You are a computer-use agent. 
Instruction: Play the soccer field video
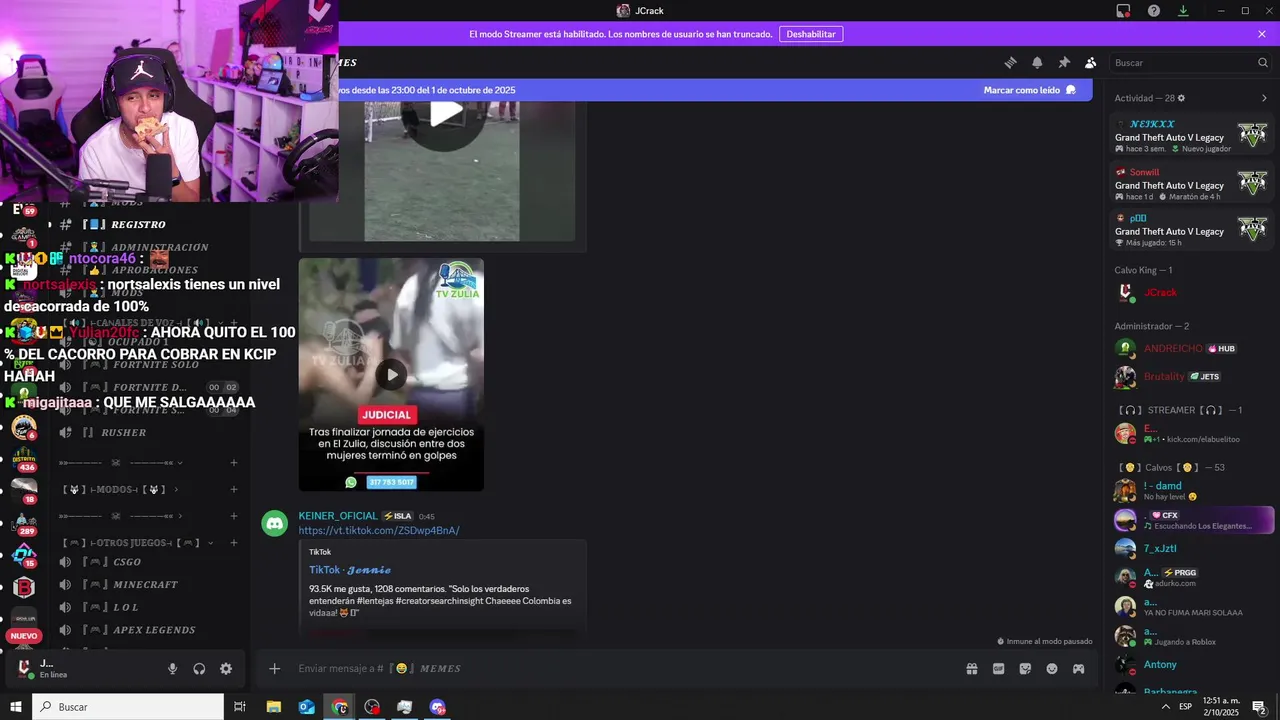[446, 113]
